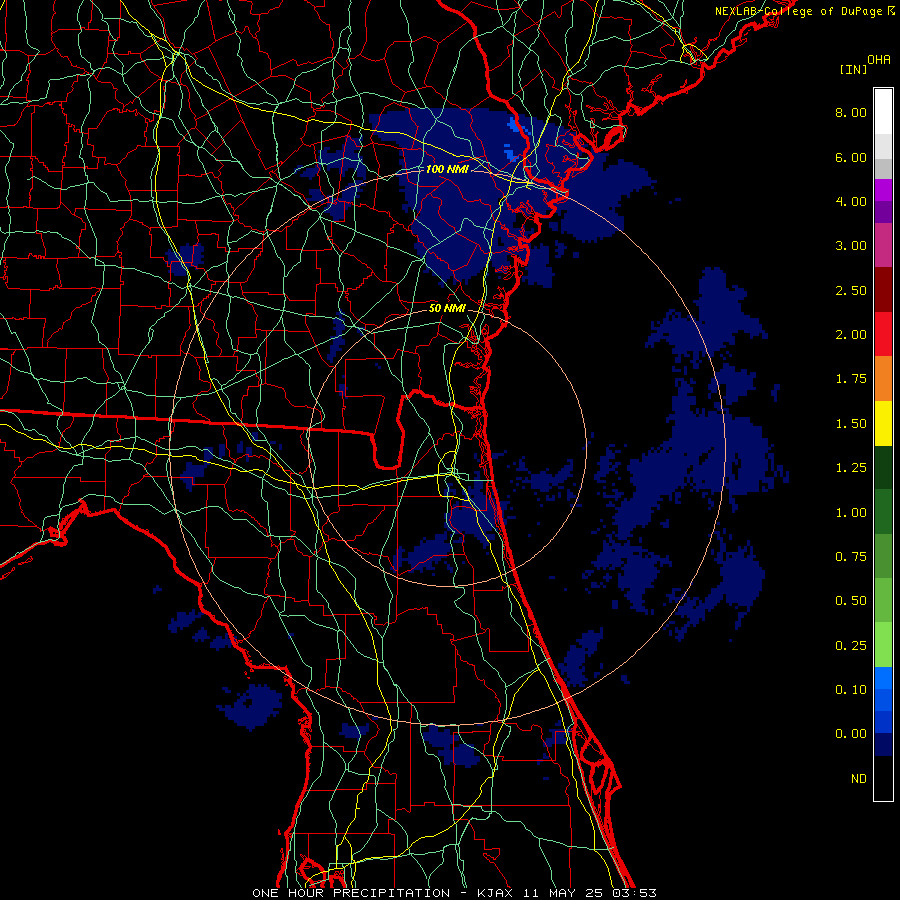Click the 50 NMI range ring label
900x900 pixels.
447,308
